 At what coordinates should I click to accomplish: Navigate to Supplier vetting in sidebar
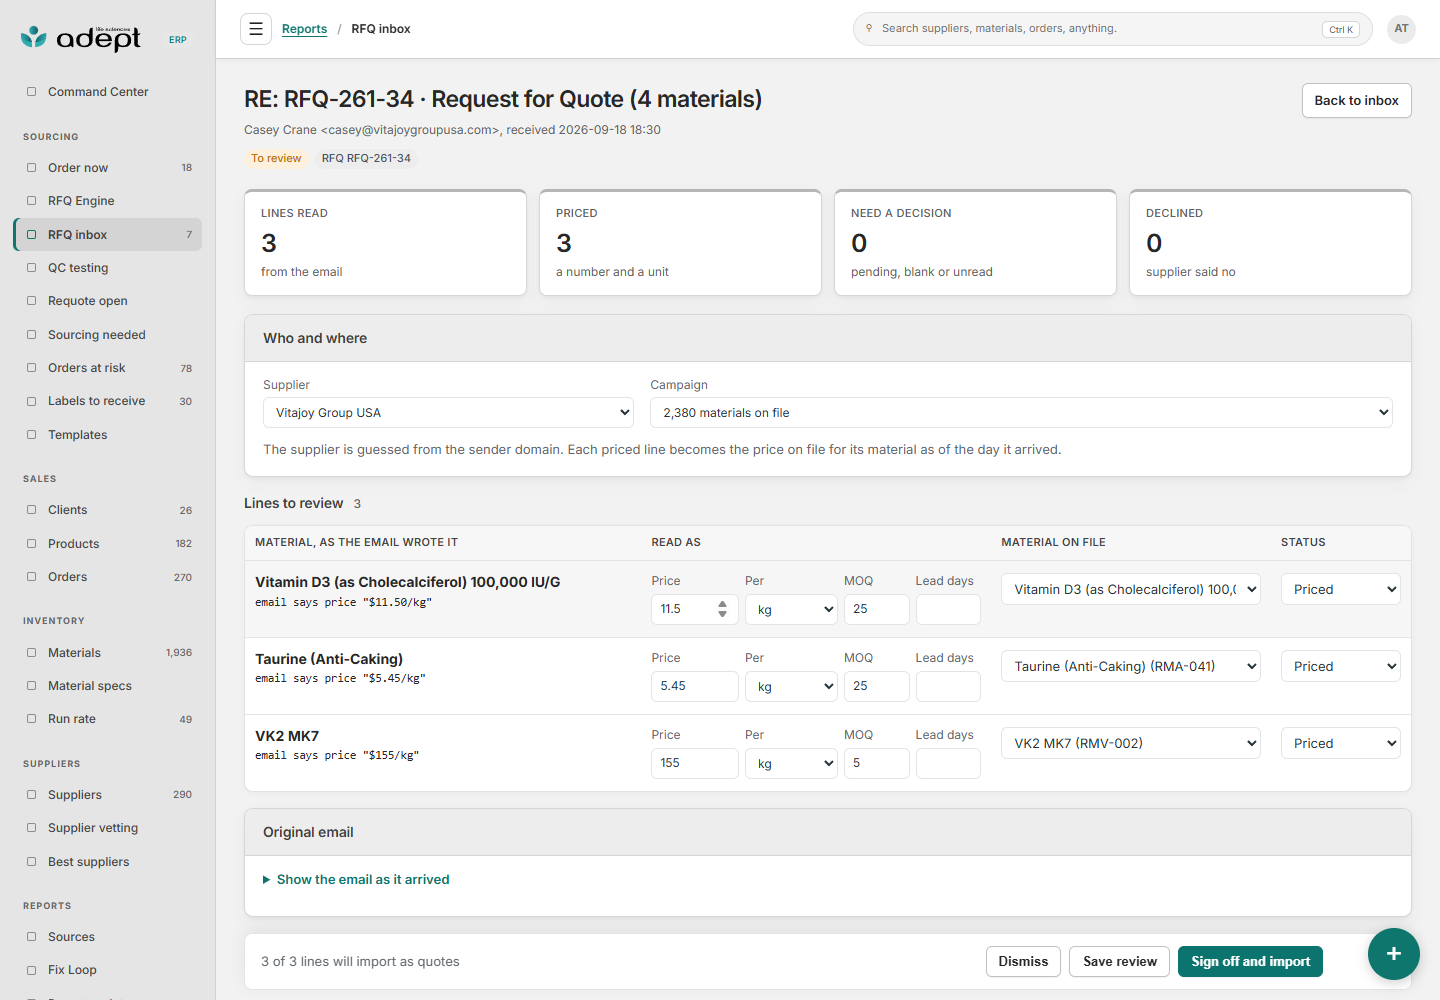point(108,828)
